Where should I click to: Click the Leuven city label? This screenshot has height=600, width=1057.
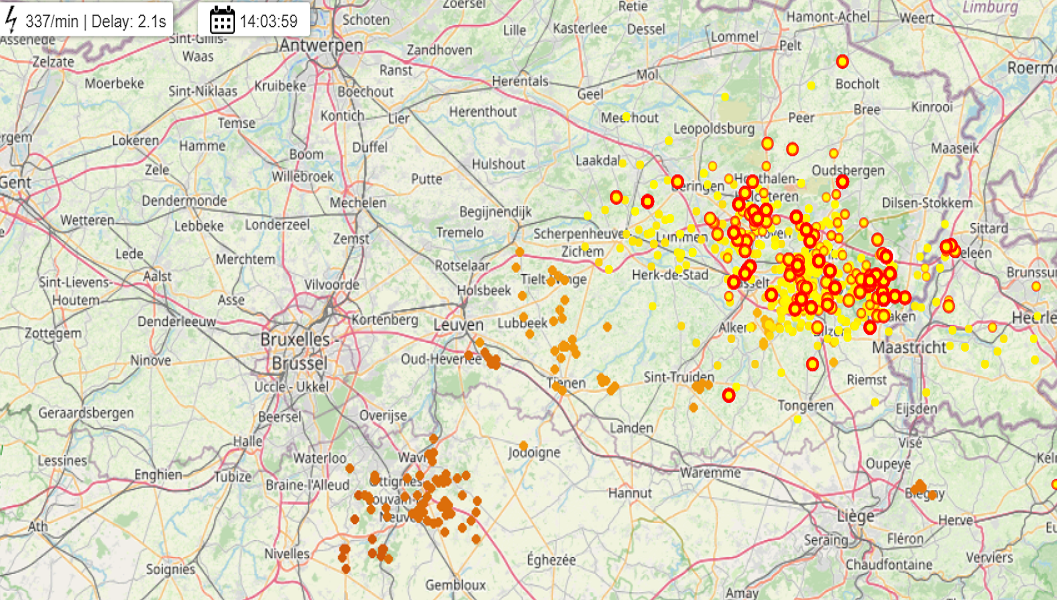click(x=458, y=325)
